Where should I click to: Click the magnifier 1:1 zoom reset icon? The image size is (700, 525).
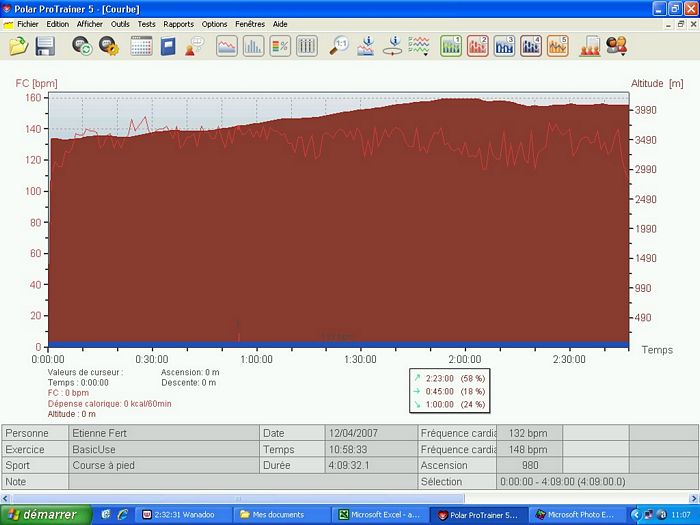(x=340, y=46)
